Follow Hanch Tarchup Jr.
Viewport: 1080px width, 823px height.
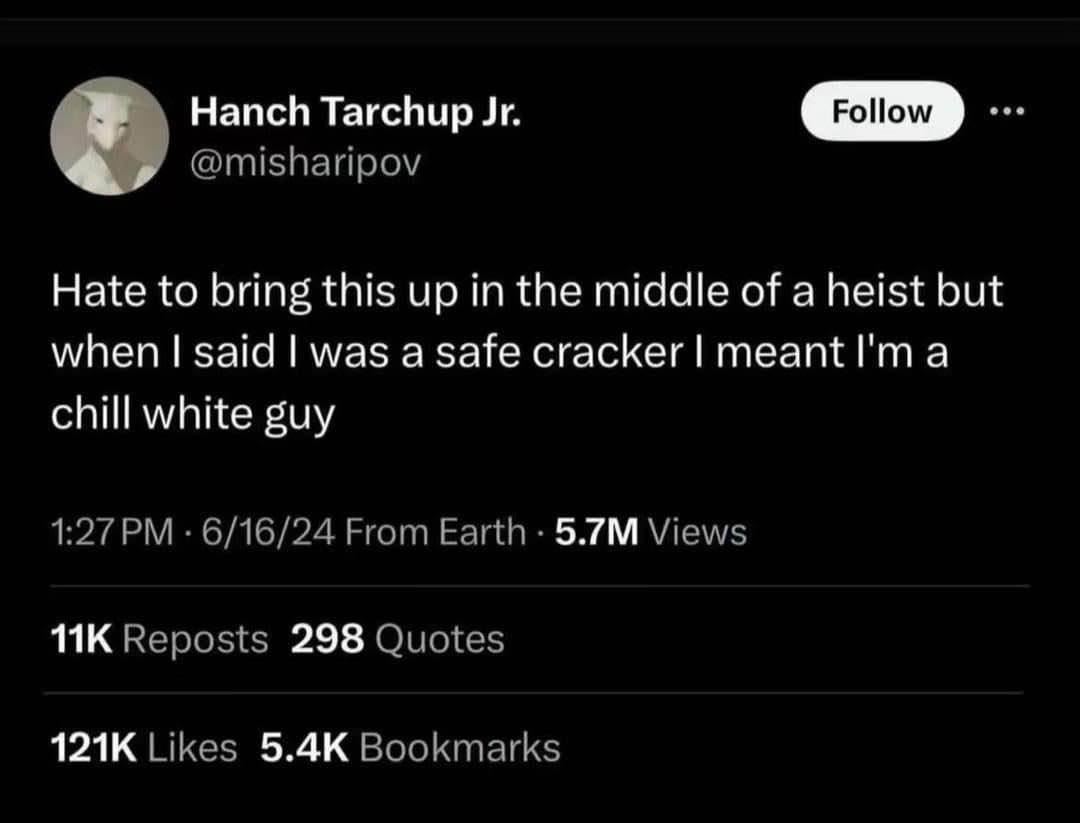[884, 111]
